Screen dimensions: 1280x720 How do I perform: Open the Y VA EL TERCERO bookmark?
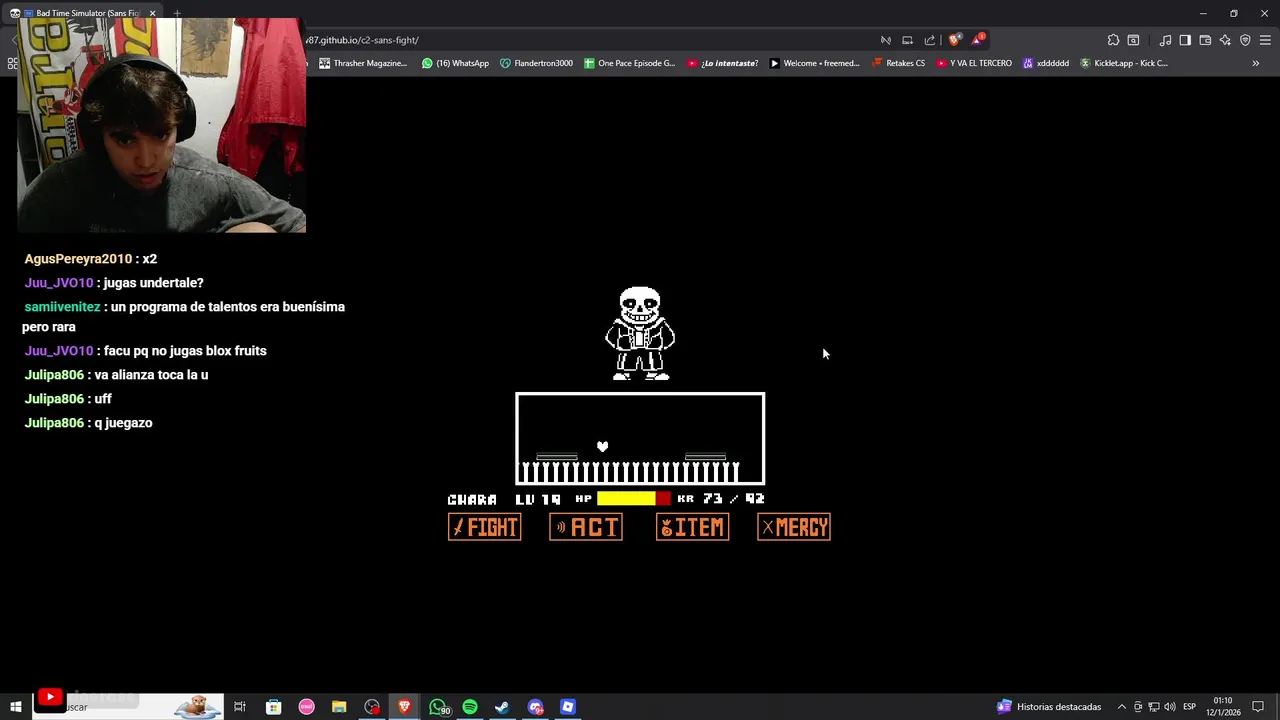pos(975,63)
